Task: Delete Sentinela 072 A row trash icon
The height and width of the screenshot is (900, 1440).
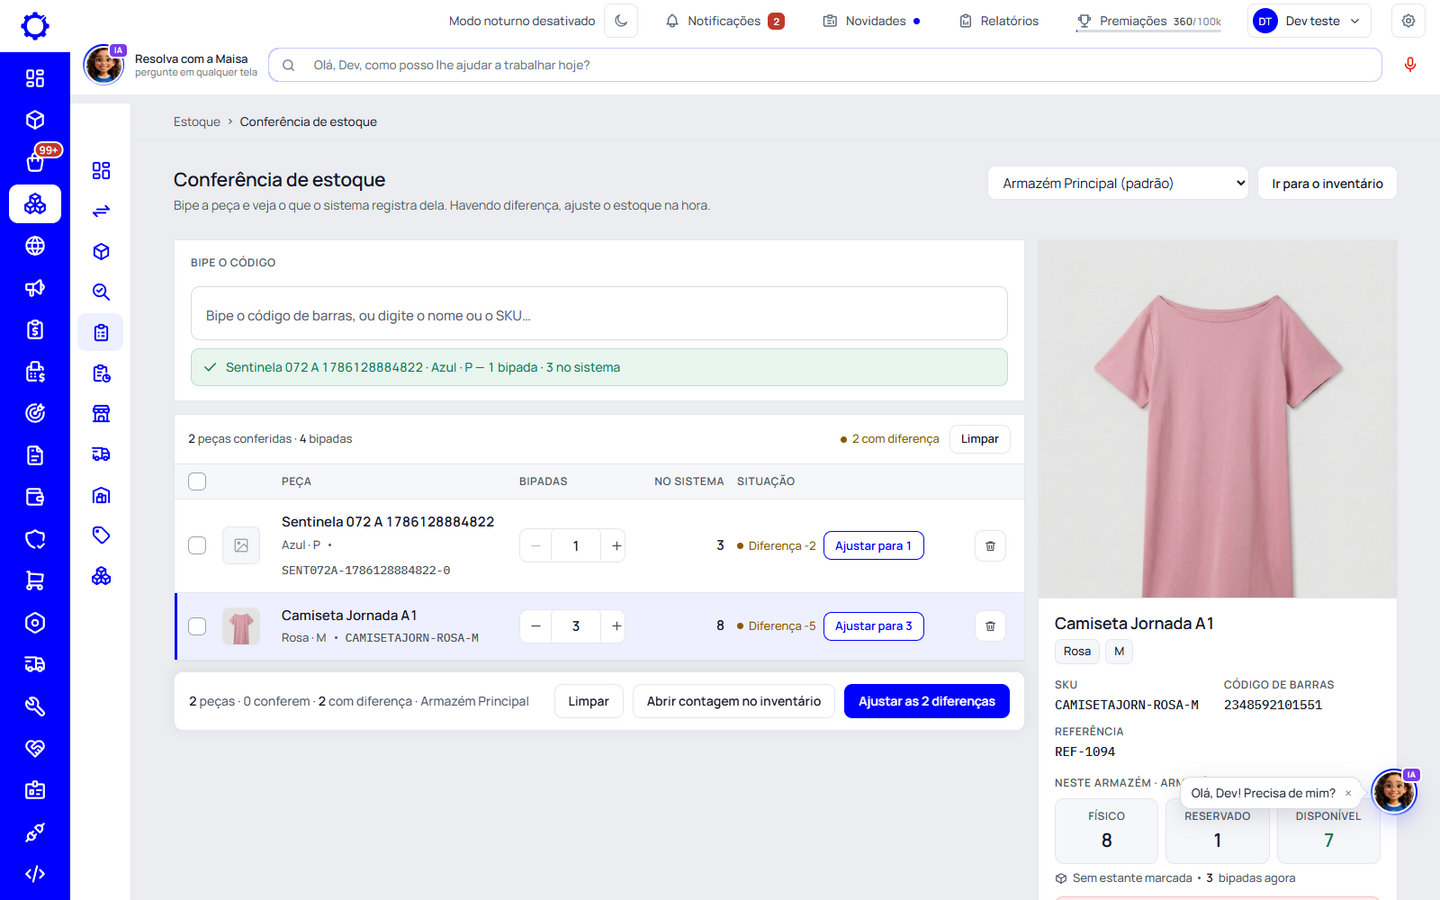Action: [990, 546]
